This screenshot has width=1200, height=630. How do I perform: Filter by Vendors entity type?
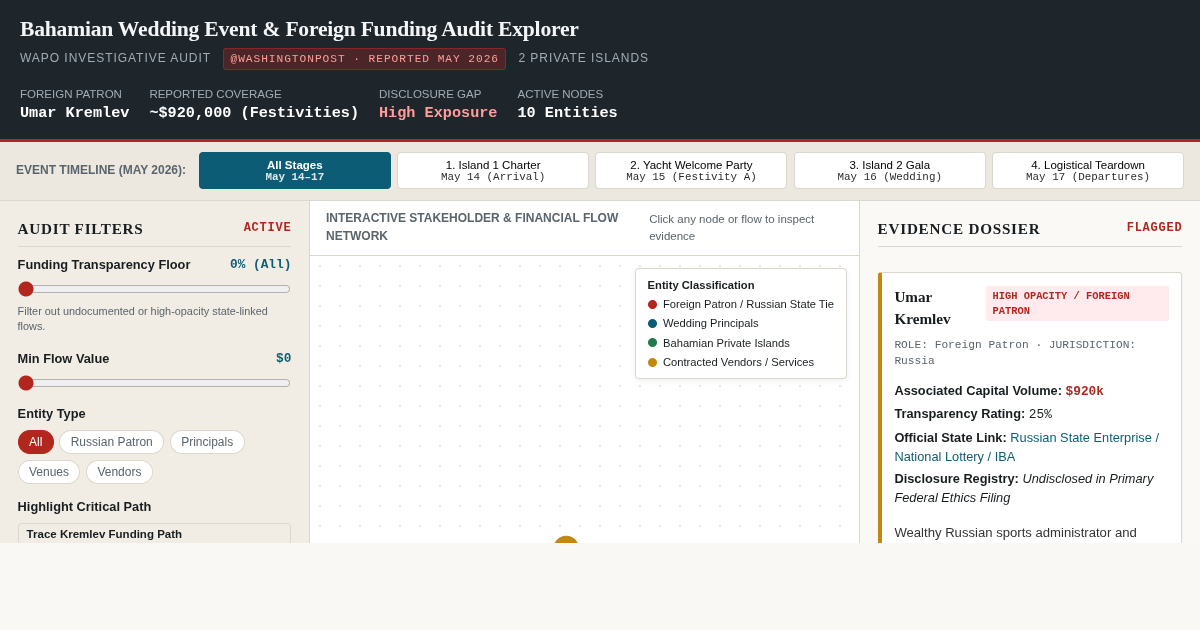click(x=119, y=472)
